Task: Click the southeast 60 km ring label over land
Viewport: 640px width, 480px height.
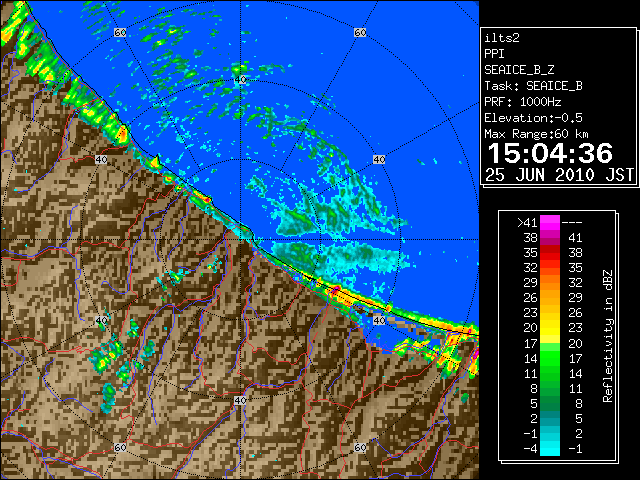Action: click(x=360, y=447)
